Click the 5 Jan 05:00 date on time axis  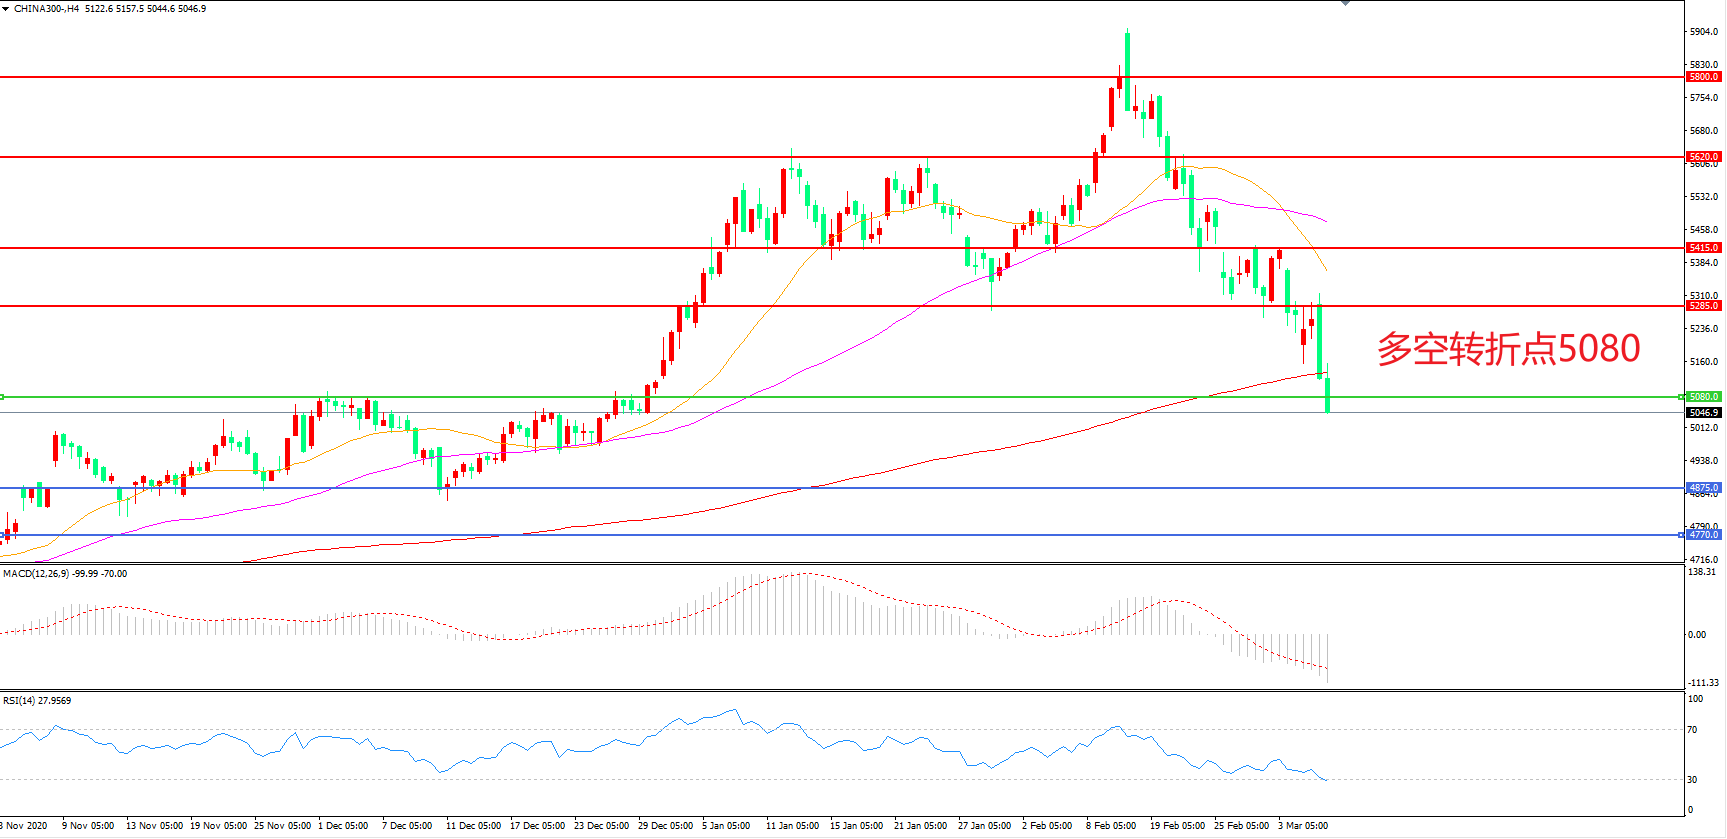tap(726, 826)
